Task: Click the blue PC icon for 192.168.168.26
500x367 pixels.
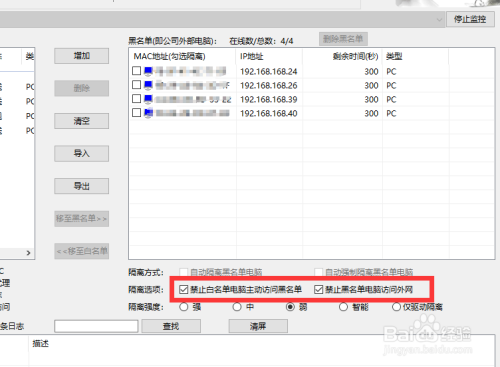Action: pos(148,85)
